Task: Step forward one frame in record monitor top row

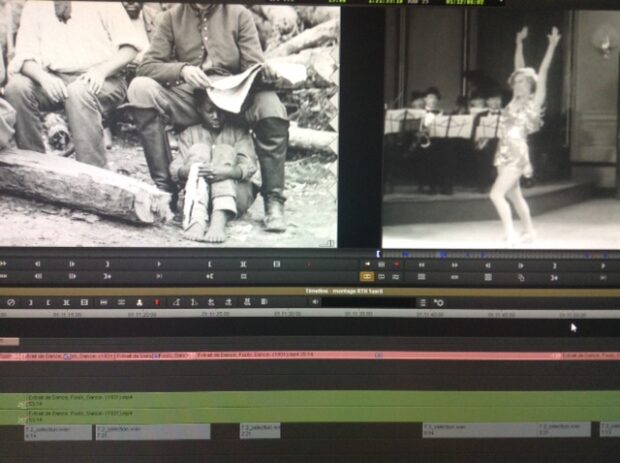Action: pos(521,265)
